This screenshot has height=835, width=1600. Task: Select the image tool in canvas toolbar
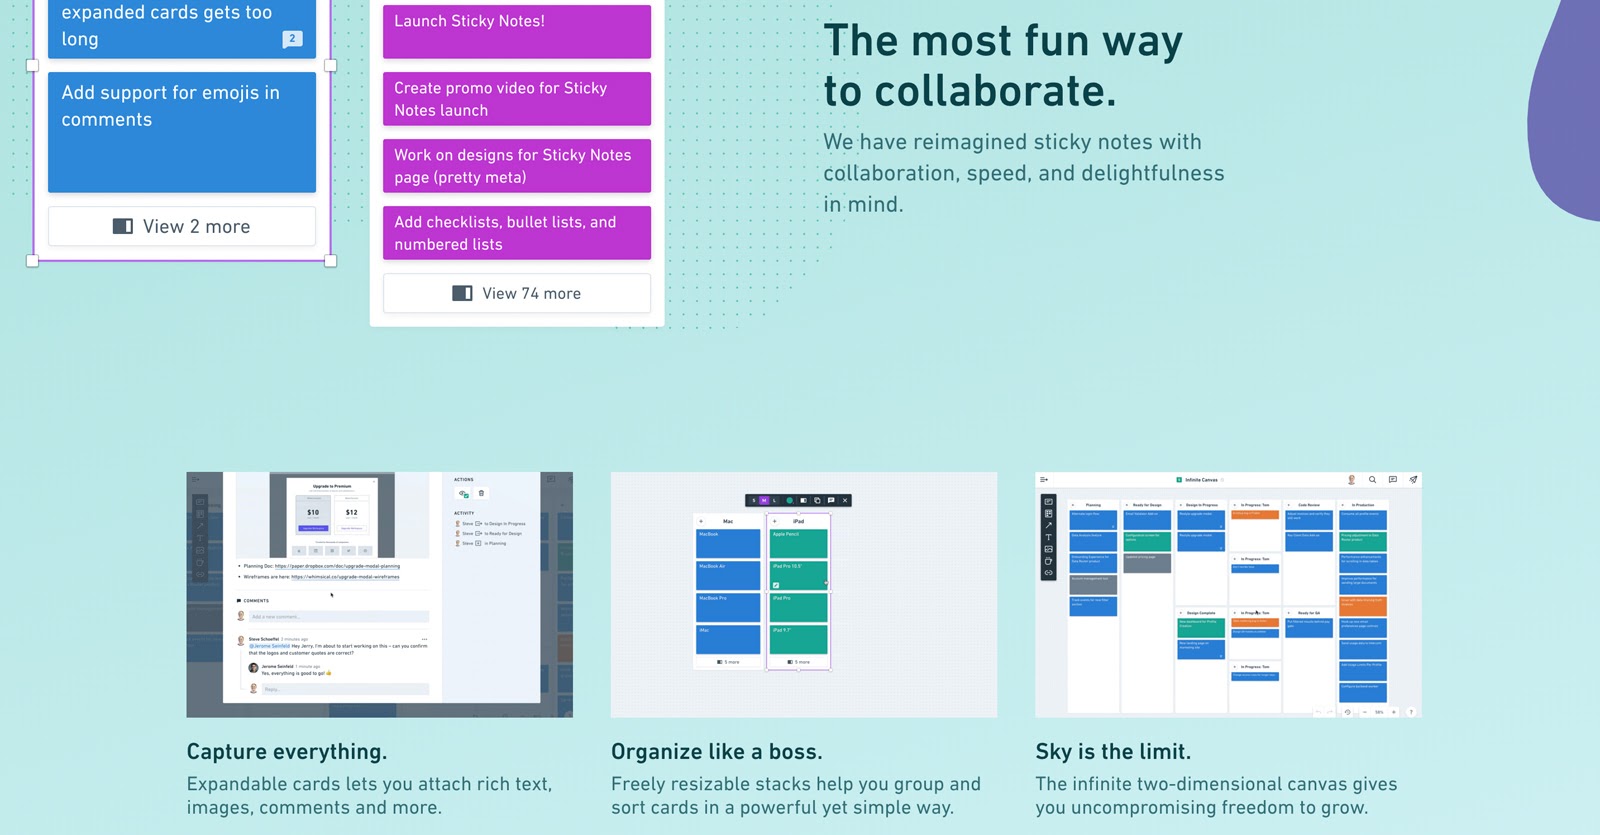[1048, 549]
